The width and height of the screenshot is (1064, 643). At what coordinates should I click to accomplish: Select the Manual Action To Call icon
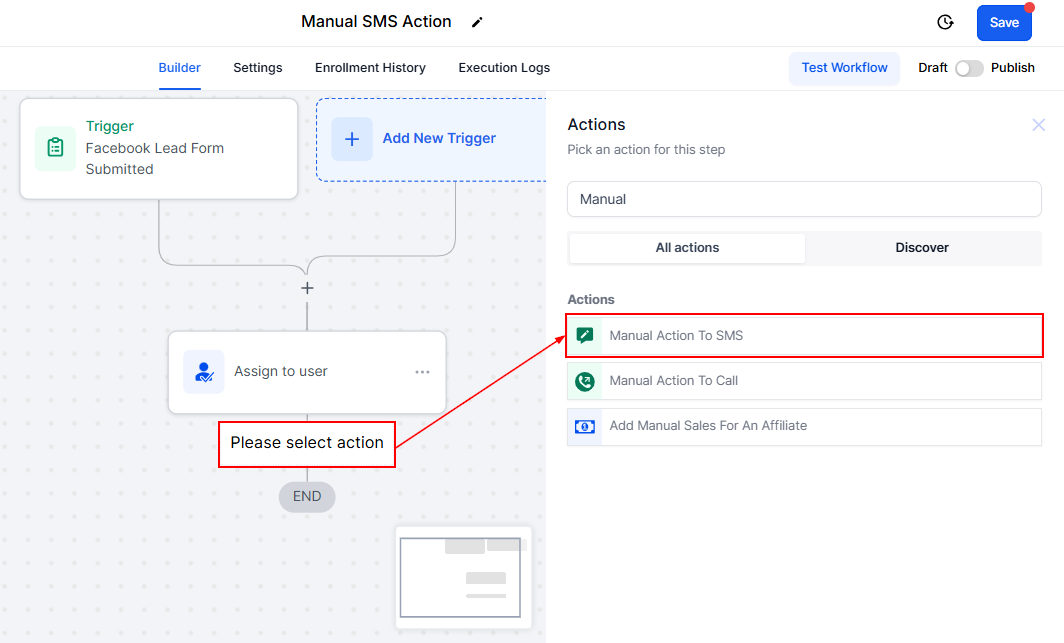click(x=585, y=381)
